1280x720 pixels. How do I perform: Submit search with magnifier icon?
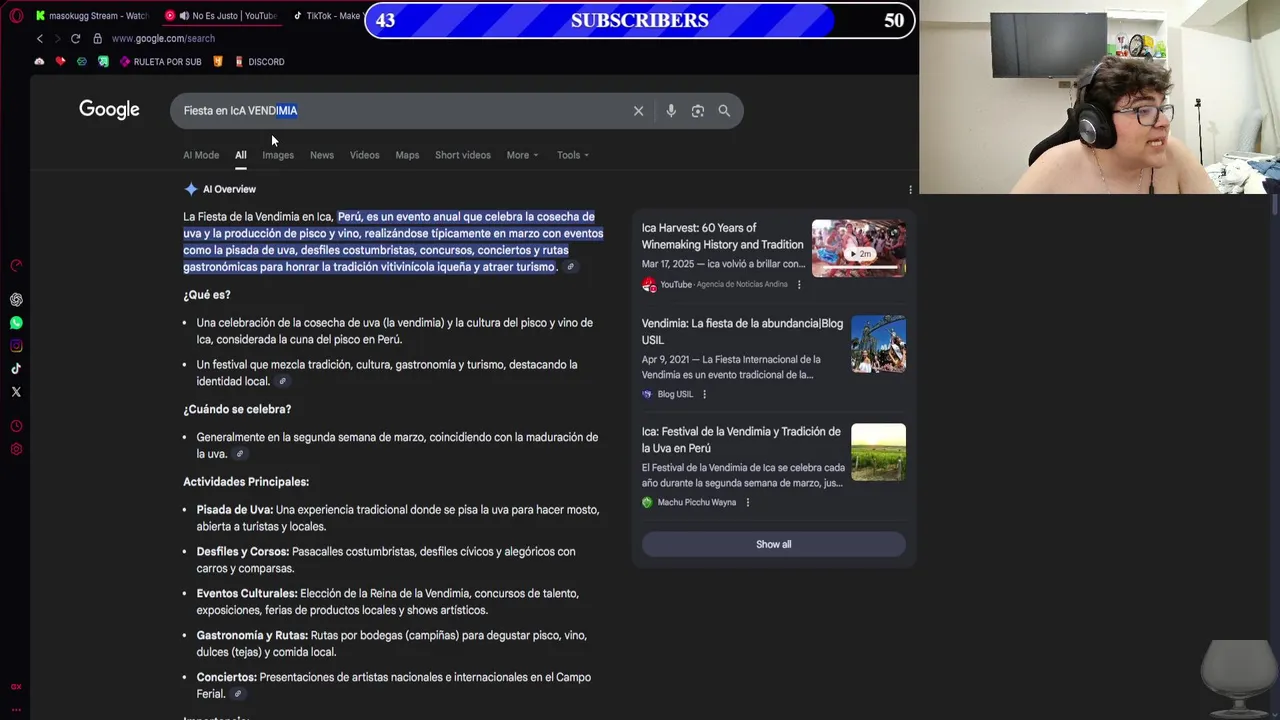(x=724, y=111)
